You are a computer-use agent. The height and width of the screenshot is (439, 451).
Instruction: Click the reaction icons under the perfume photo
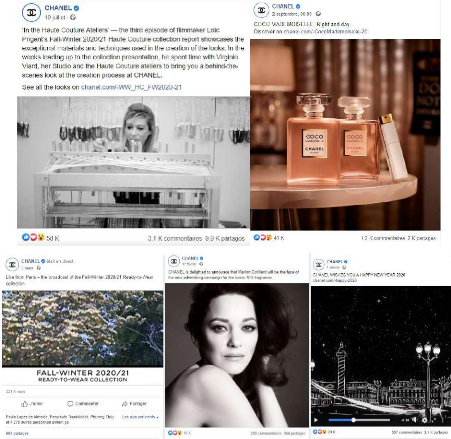point(263,237)
